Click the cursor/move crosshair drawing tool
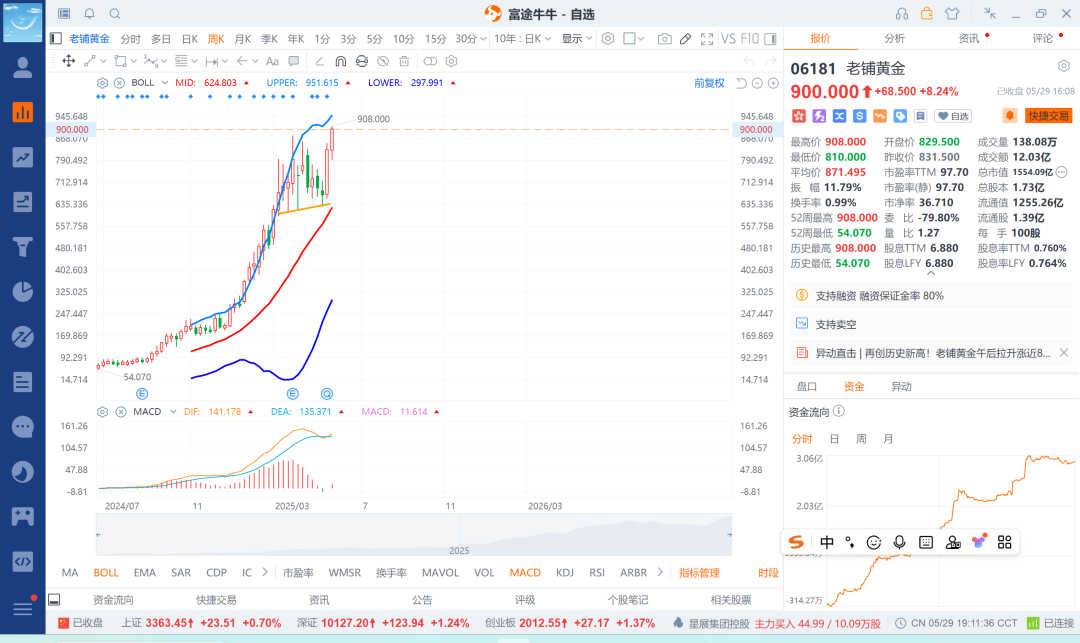This screenshot has width=1080, height=643. coord(69,61)
